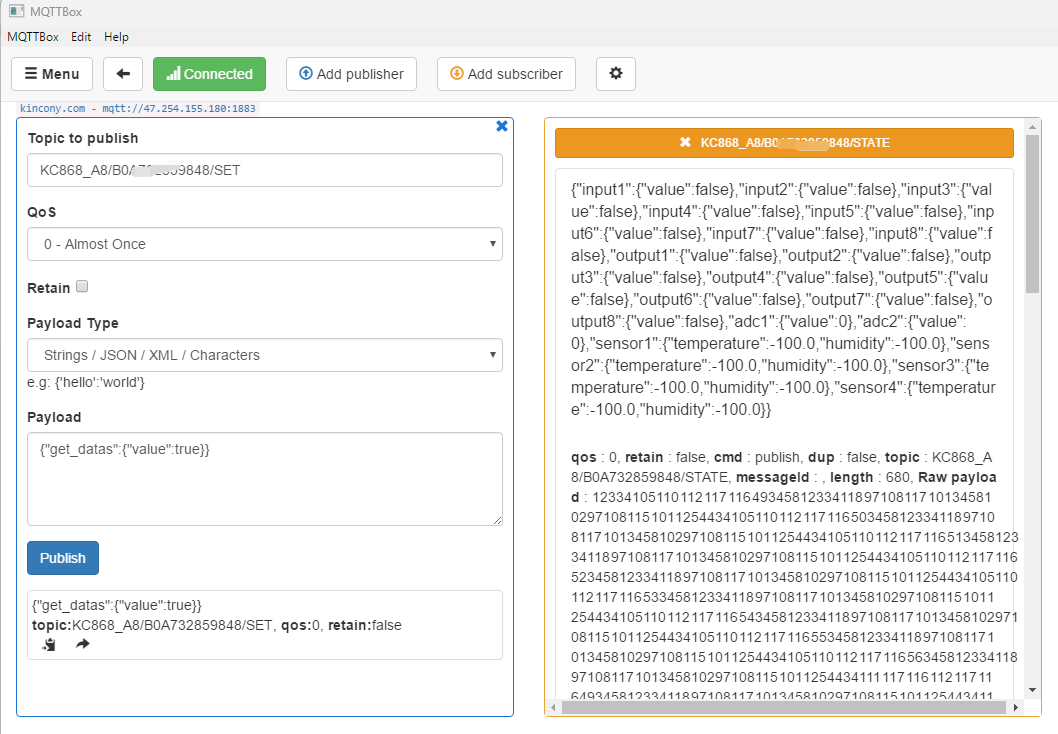Open the Payload Type dropdown
The image size is (1058, 734).
pyautogui.click(x=264, y=355)
